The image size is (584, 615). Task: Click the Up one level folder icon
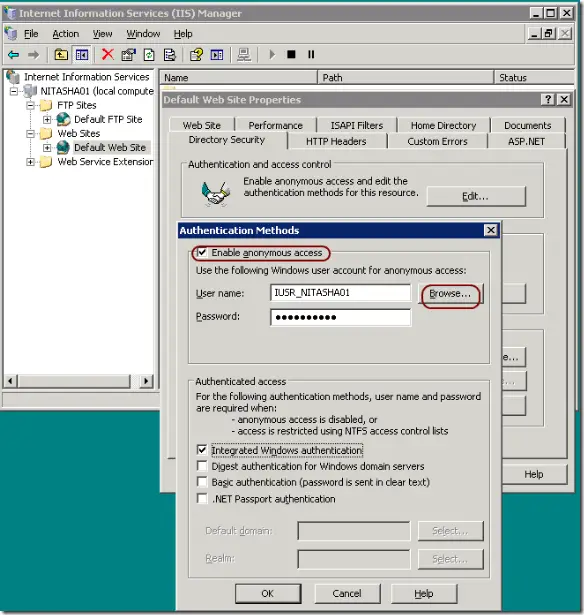pos(61,55)
